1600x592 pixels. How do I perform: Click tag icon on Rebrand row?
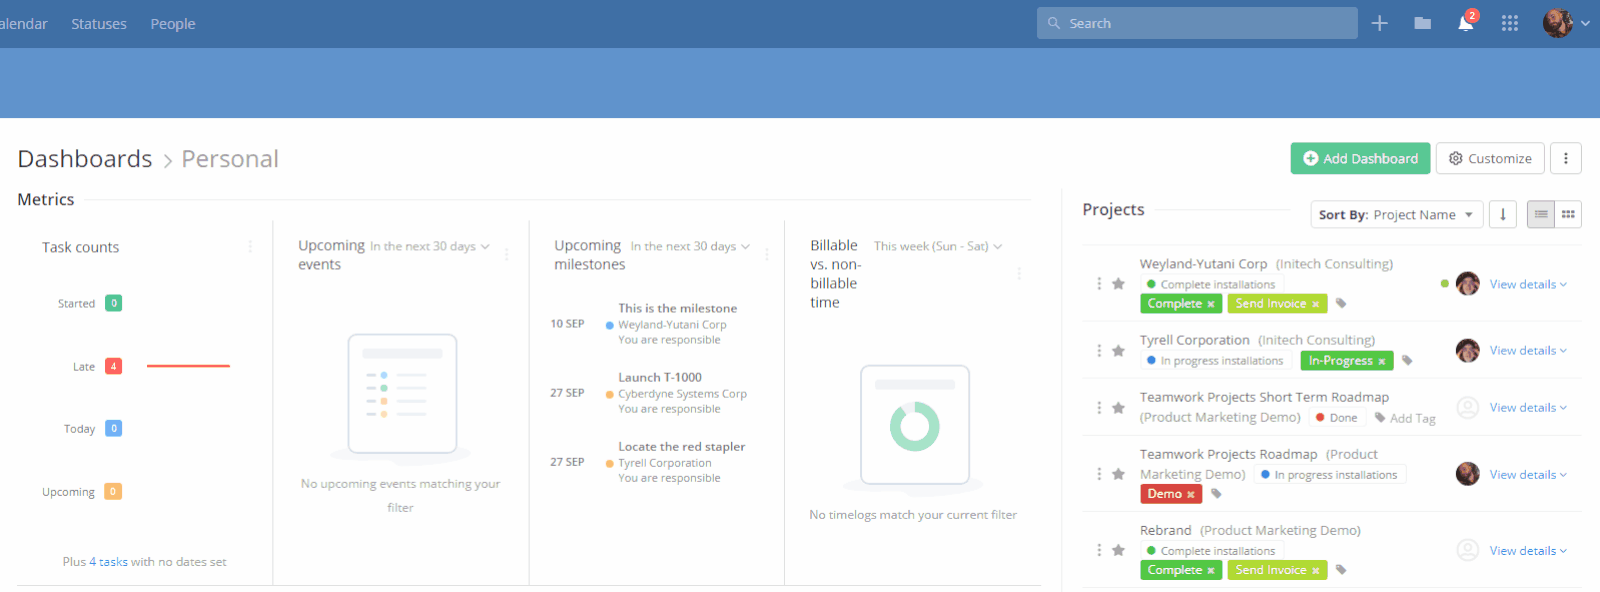click(1341, 569)
